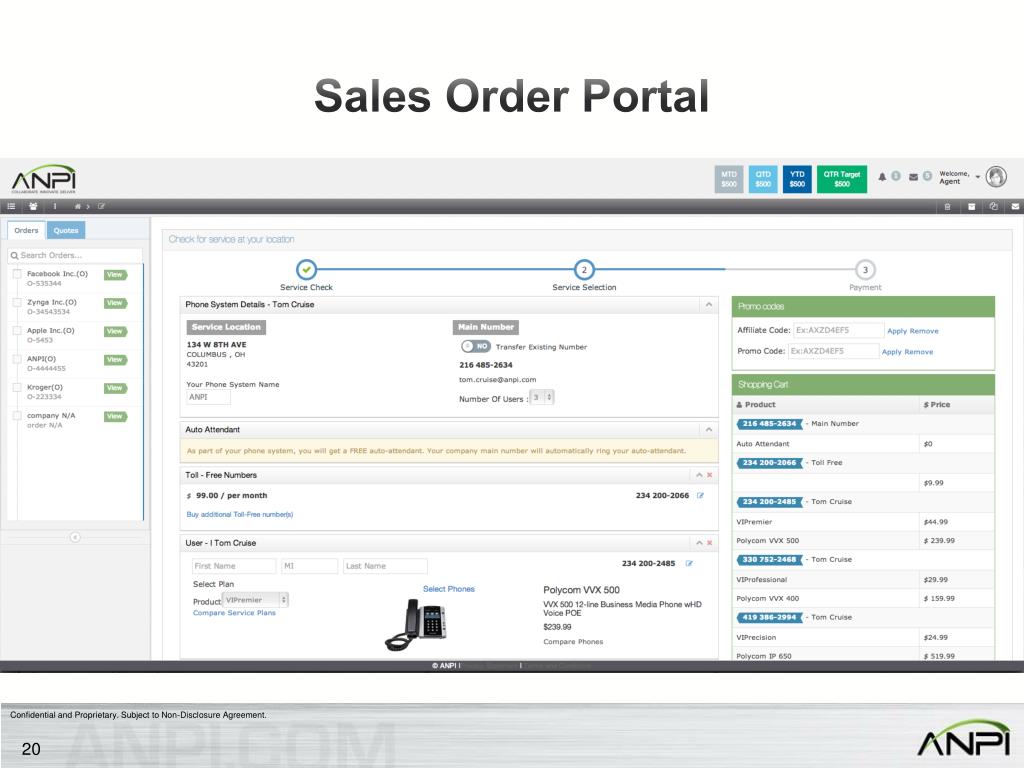This screenshot has width=1024, height=768.
Task: Click the copy icon in dark toolbar
Action: (x=993, y=206)
